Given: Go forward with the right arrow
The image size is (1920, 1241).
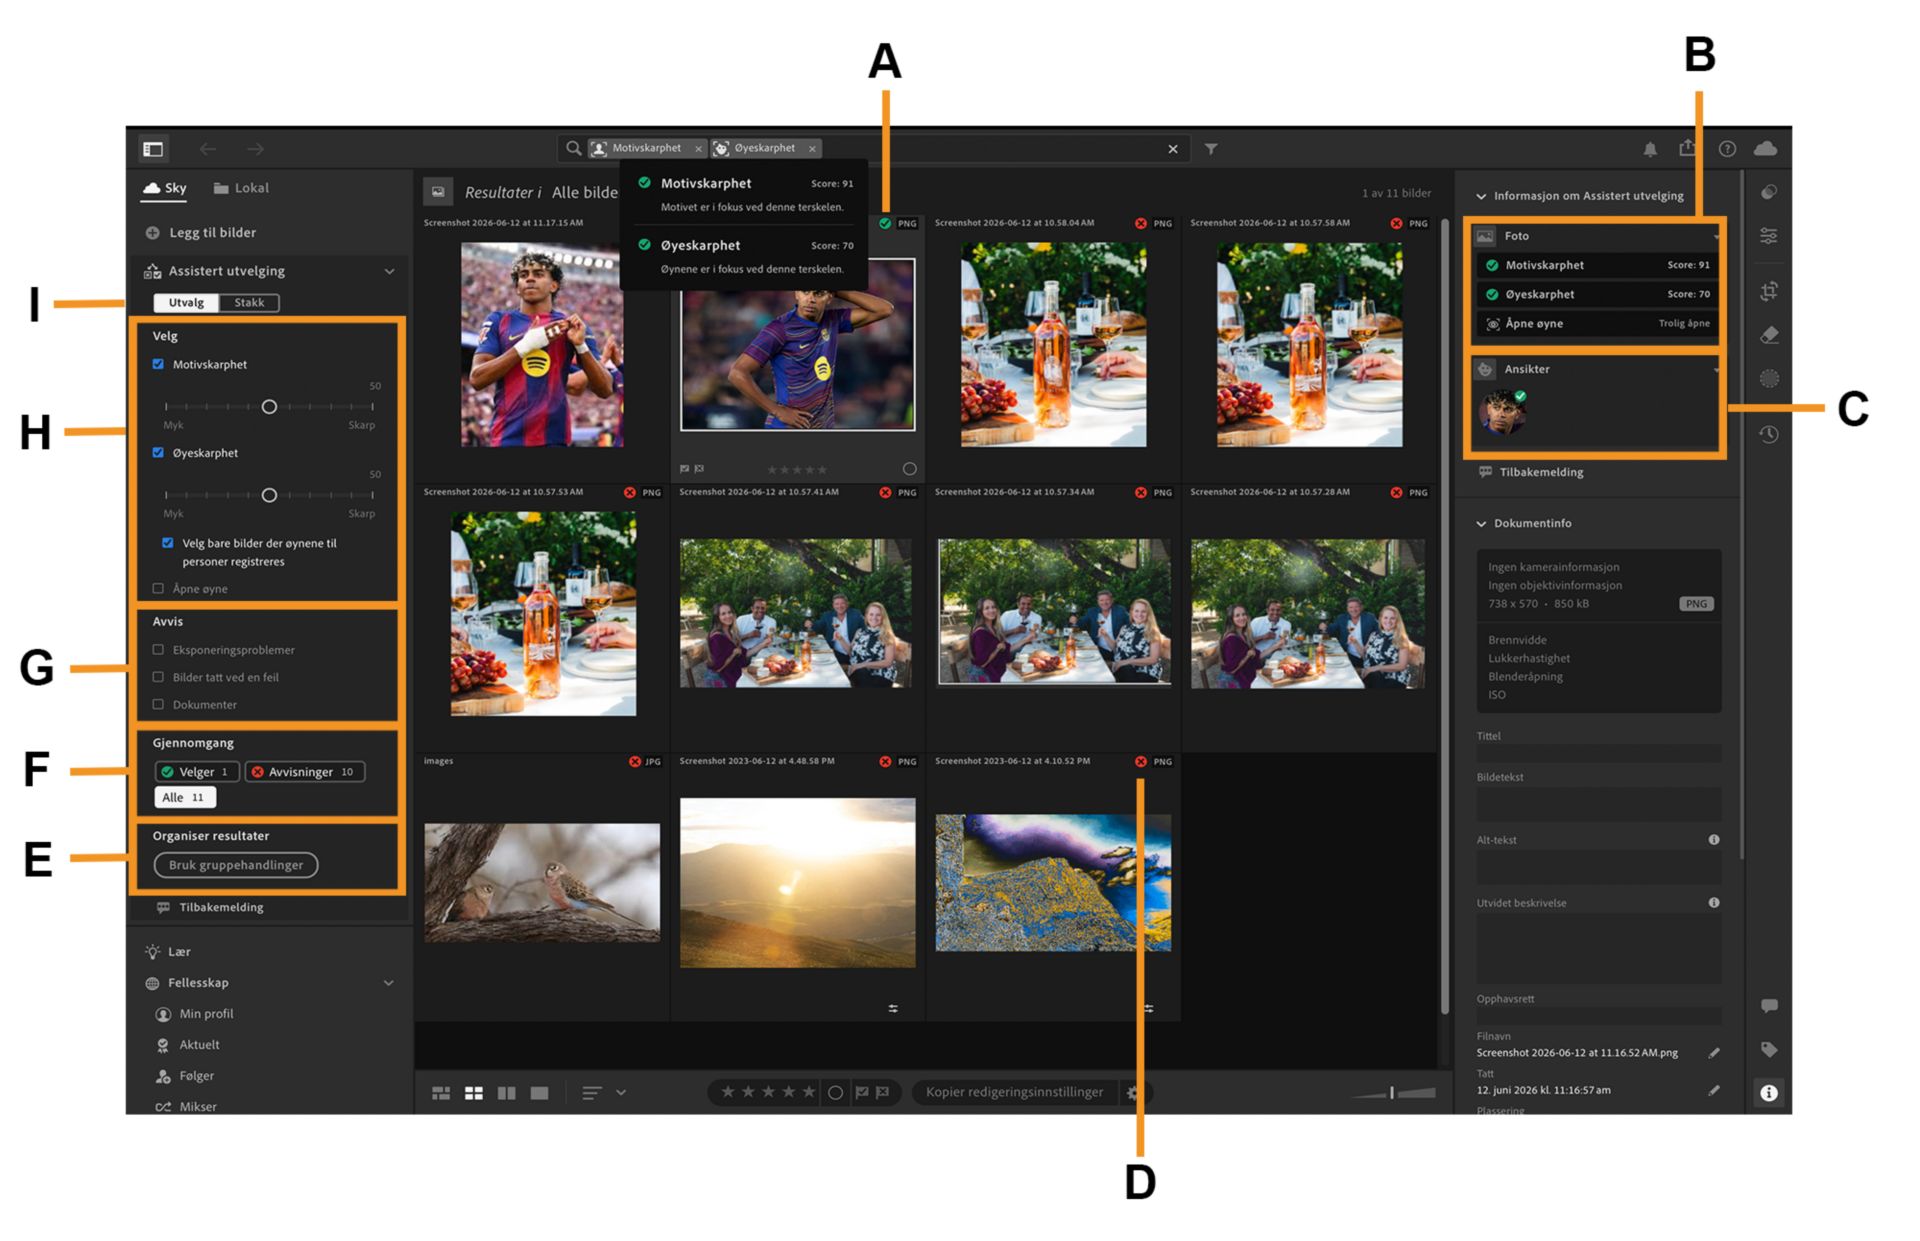Looking at the screenshot, I should coord(256,149).
